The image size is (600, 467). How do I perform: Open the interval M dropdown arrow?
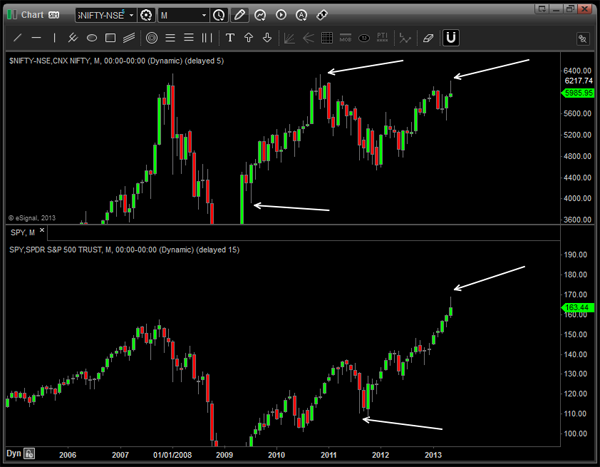click(204, 15)
